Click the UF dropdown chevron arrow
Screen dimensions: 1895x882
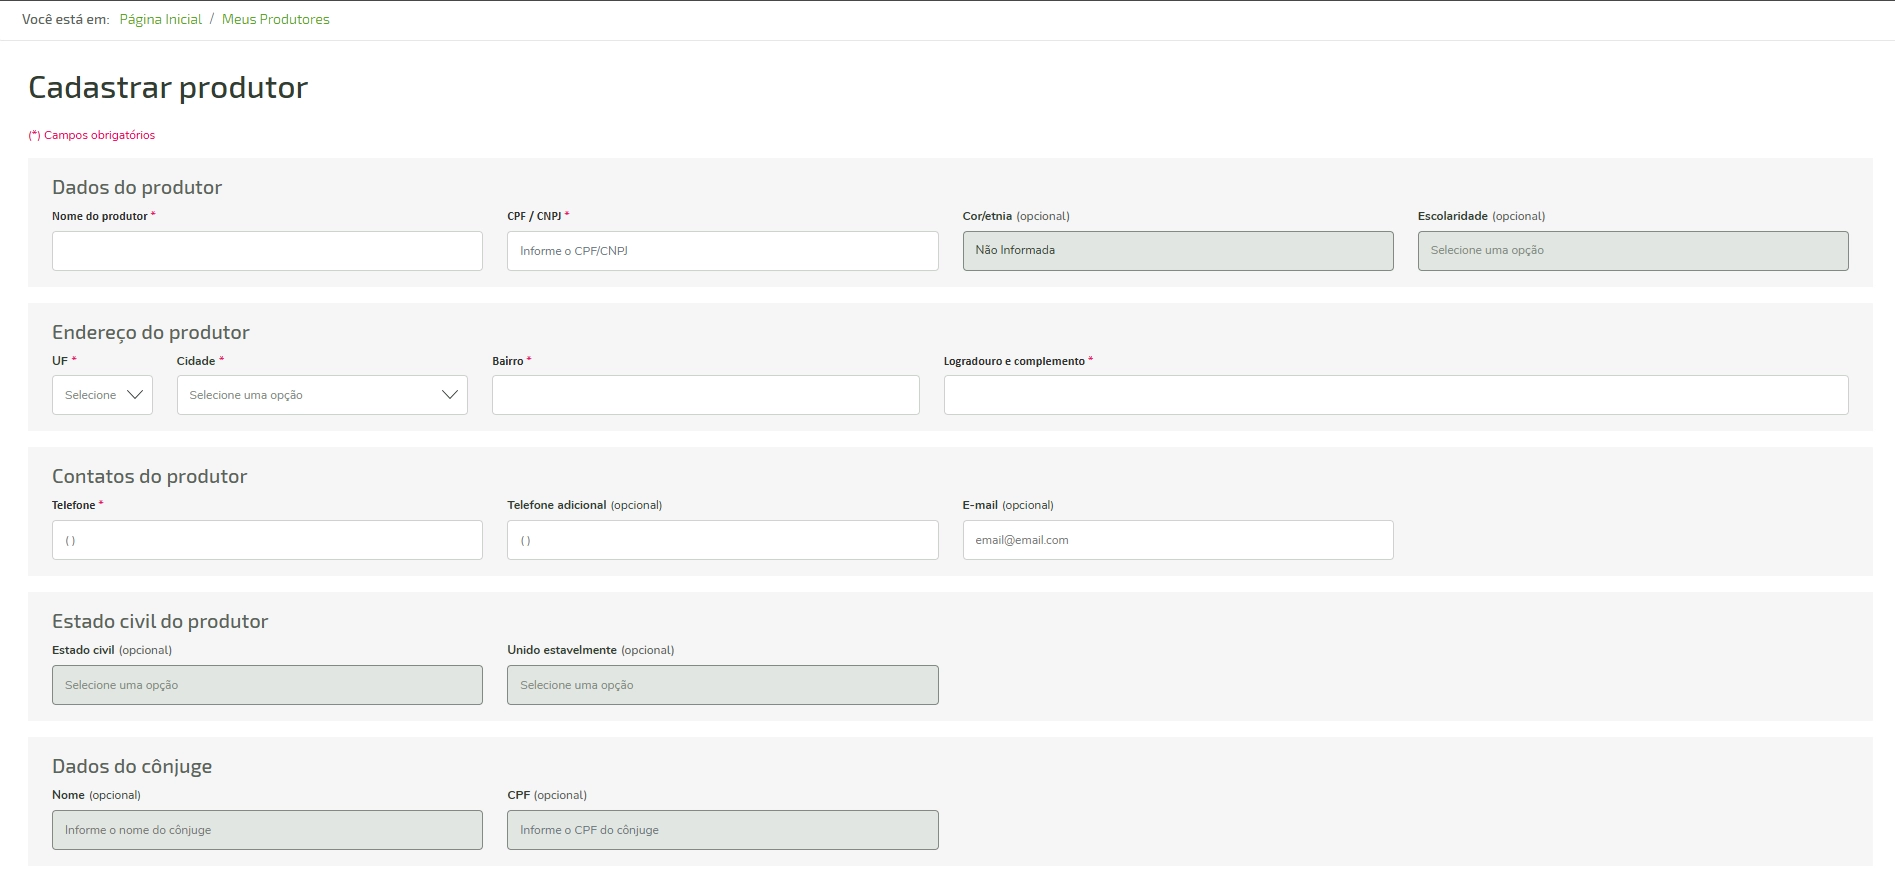135,395
